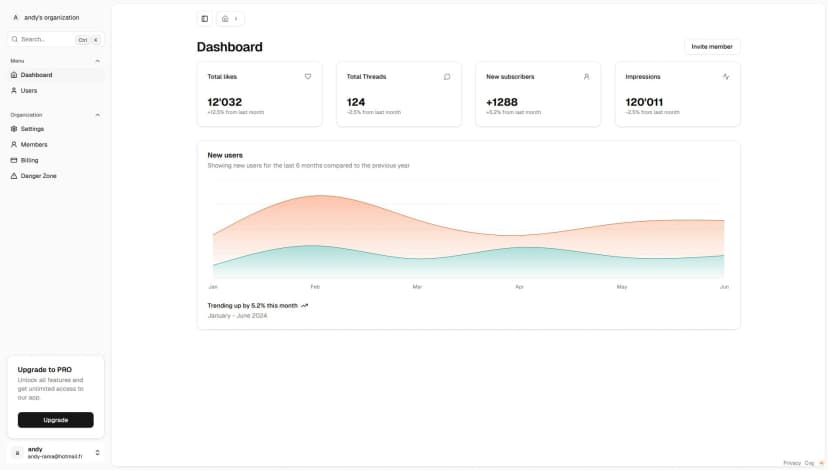Click the Members person icon in the sidebar
The image size is (828, 470).
coord(14,145)
